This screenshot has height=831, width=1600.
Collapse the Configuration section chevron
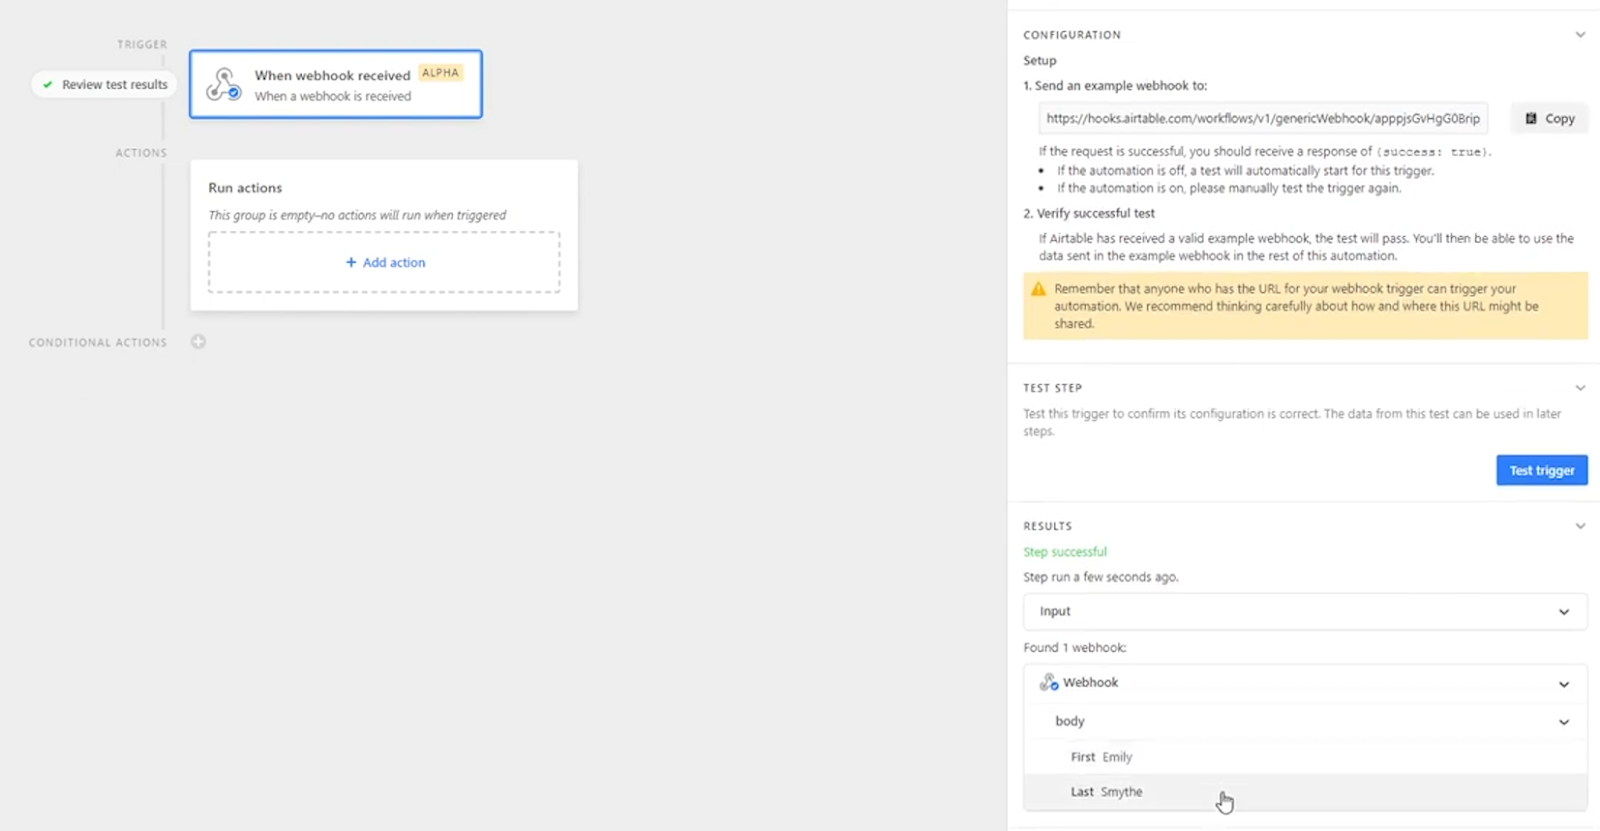1580,35
